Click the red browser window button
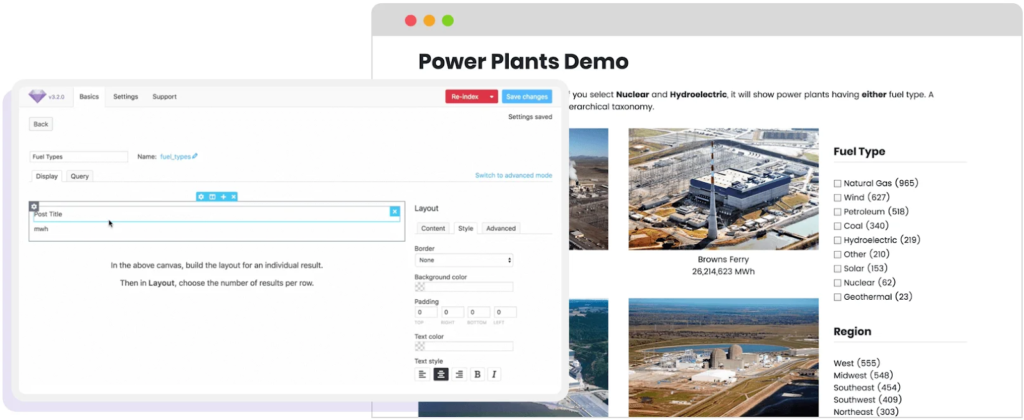 click(411, 20)
